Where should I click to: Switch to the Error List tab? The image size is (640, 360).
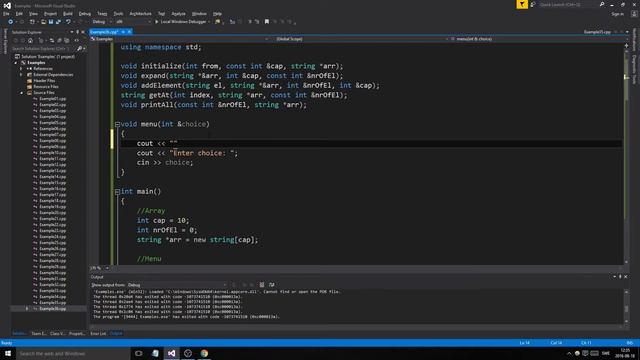point(98,333)
